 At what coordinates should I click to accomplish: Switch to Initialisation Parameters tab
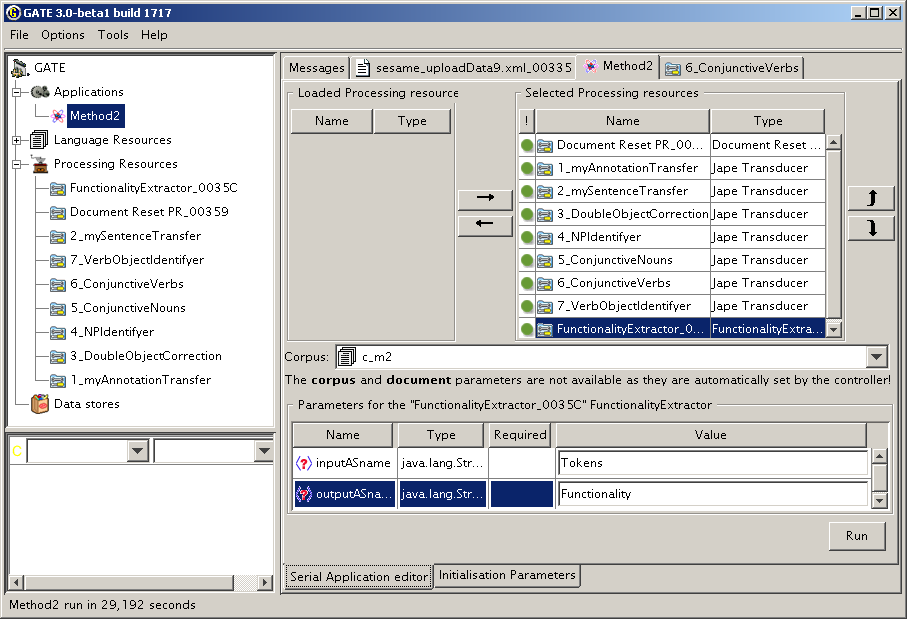pyautogui.click(x=507, y=575)
